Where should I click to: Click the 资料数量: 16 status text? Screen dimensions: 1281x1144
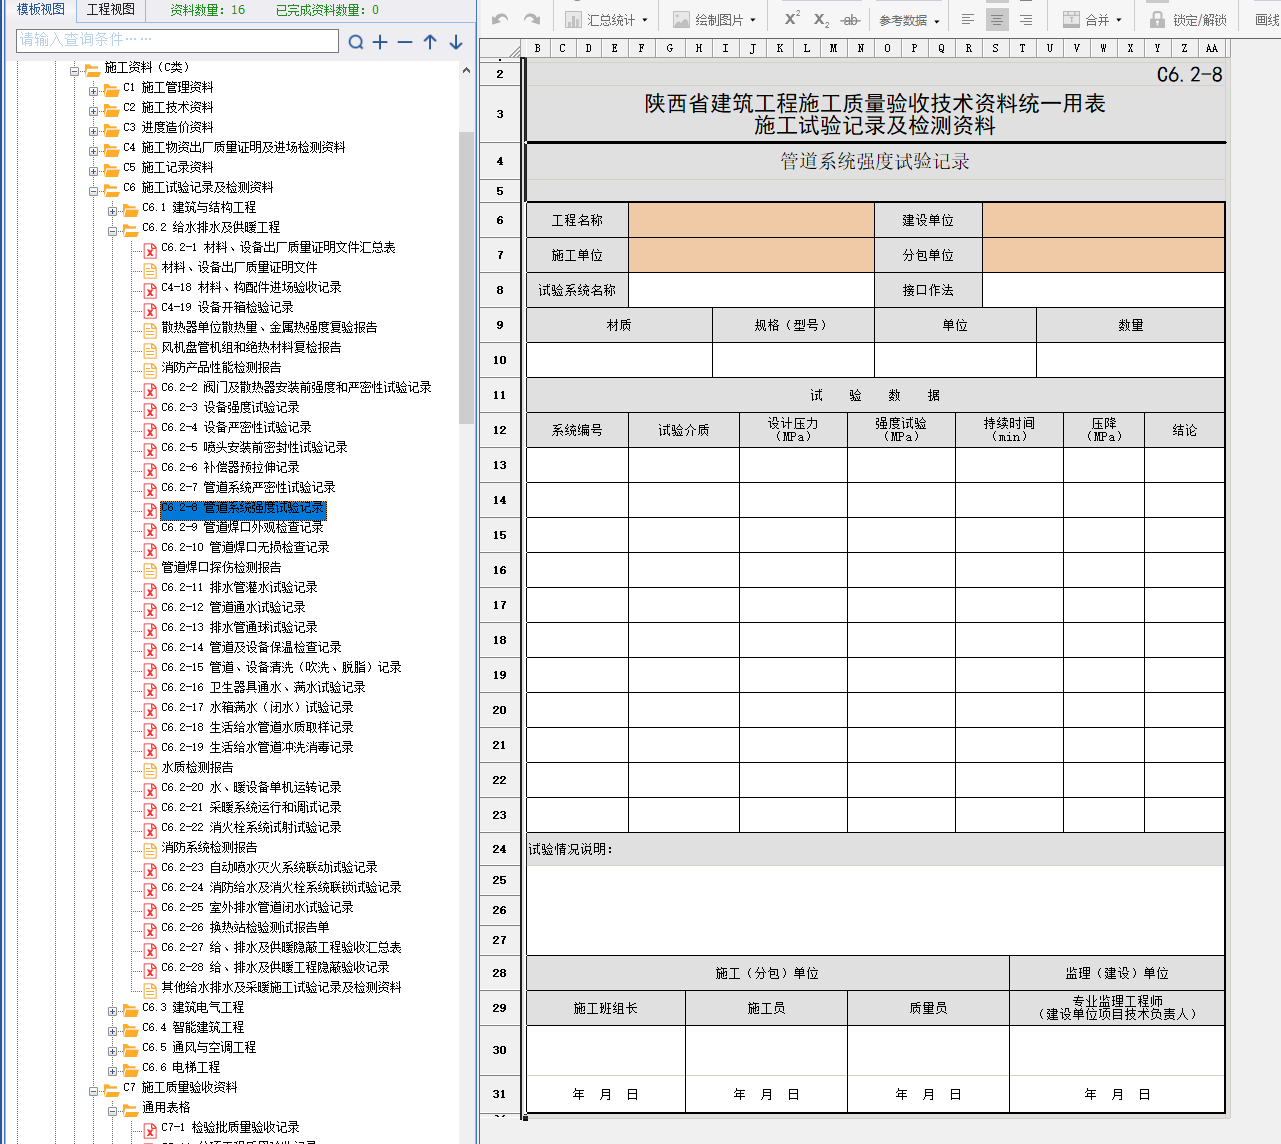[x=207, y=10]
